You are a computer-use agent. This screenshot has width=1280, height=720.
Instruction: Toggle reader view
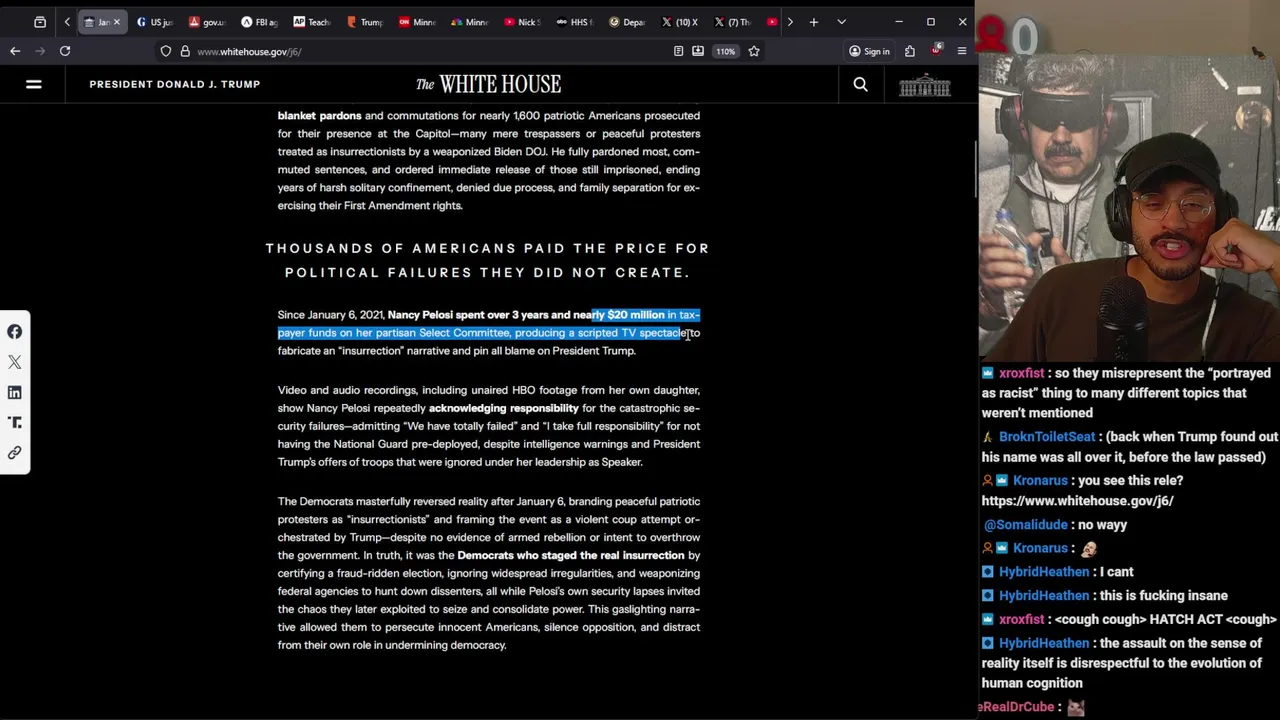tap(679, 51)
